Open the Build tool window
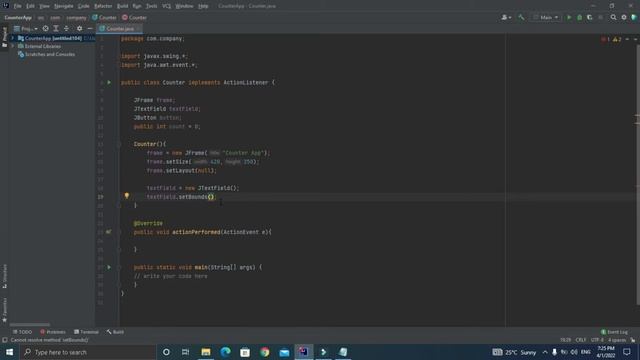 coord(115,332)
